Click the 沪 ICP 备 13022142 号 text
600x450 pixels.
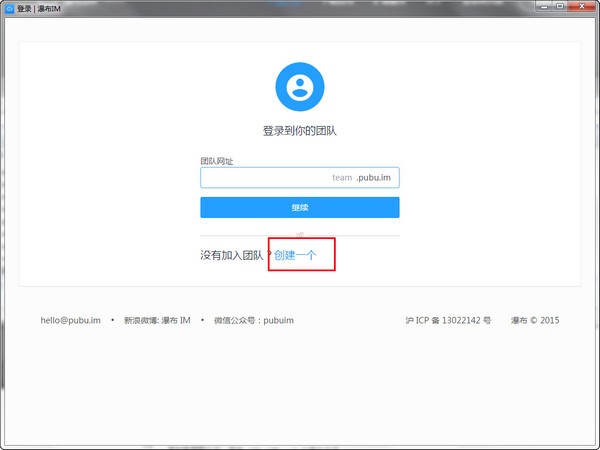tap(448, 320)
